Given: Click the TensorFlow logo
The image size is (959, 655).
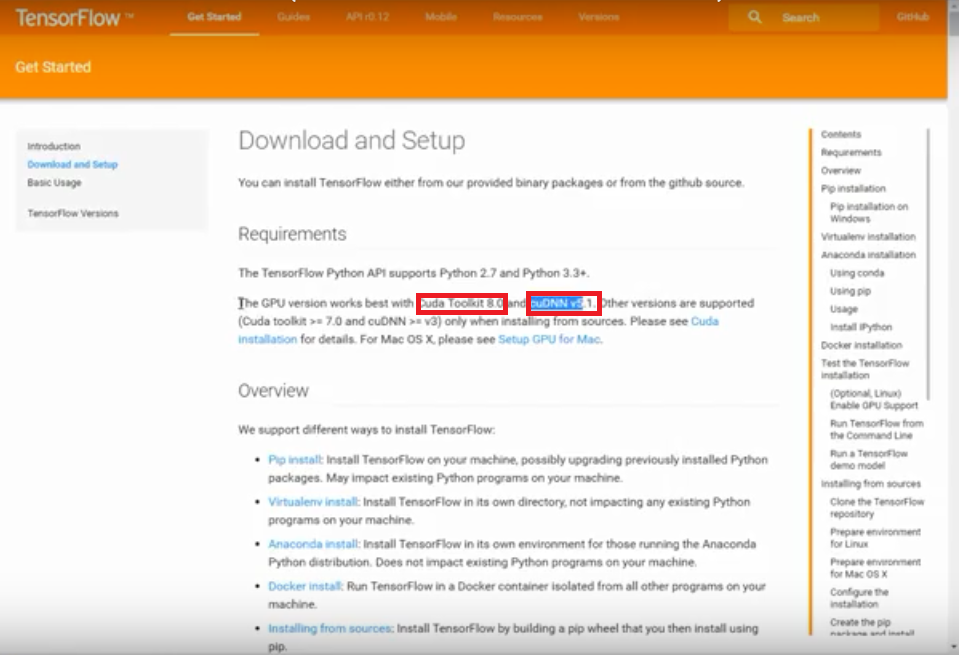Looking at the screenshot, I should click(73, 18).
